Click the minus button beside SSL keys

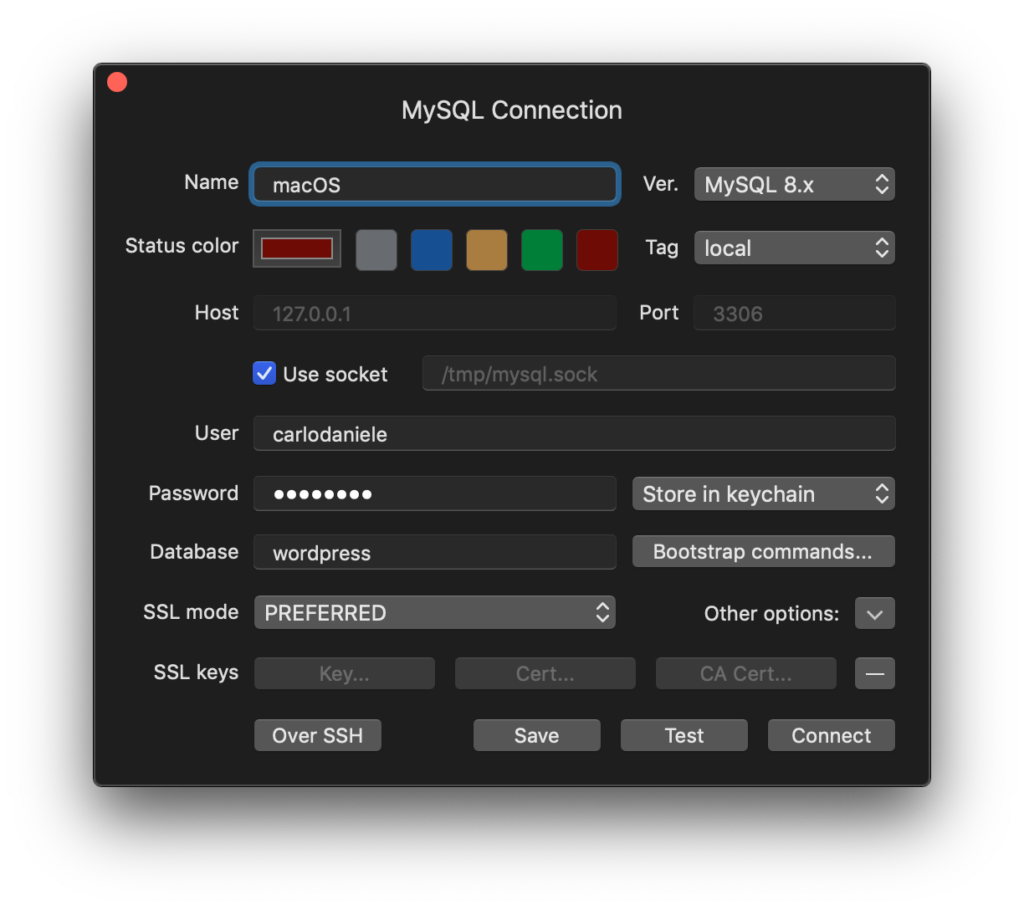[x=875, y=674]
